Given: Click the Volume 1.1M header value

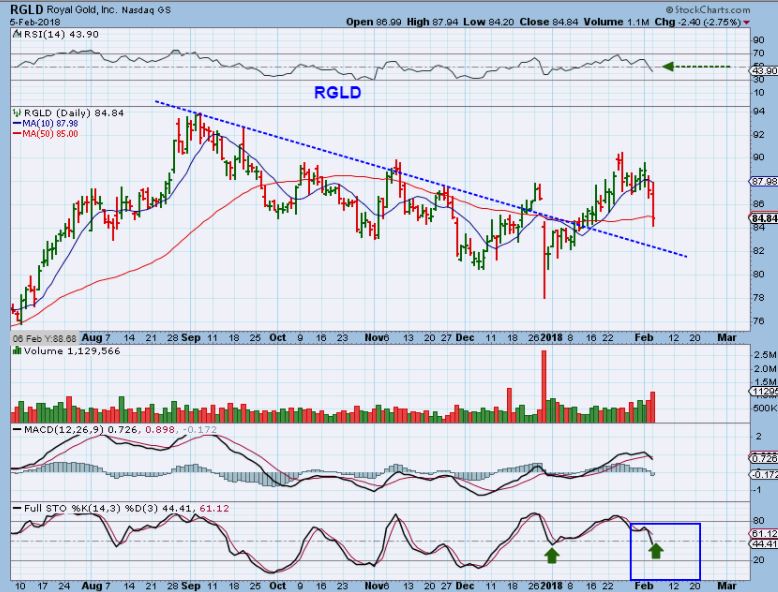Looking at the screenshot, I should pyautogui.click(x=616, y=22).
